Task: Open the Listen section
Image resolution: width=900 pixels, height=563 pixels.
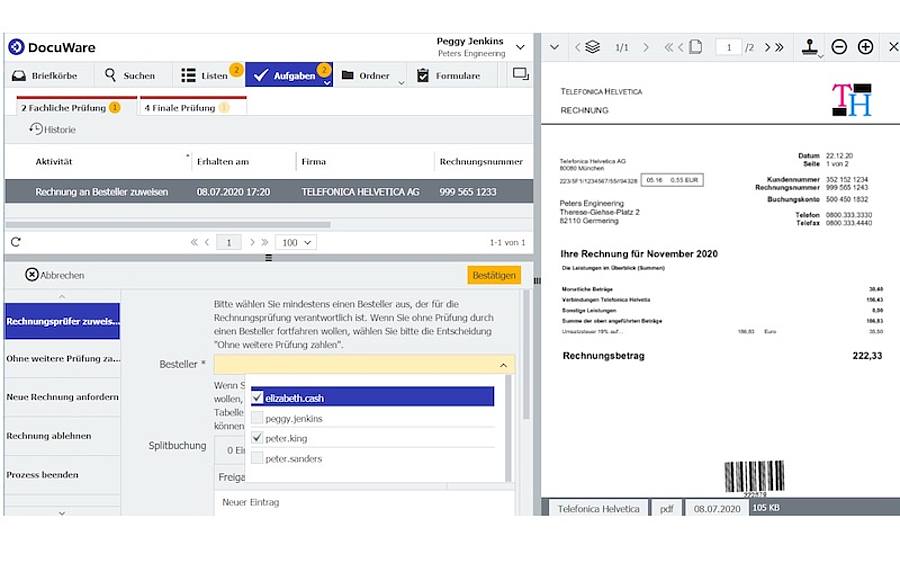Action: (x=205, y=75)
